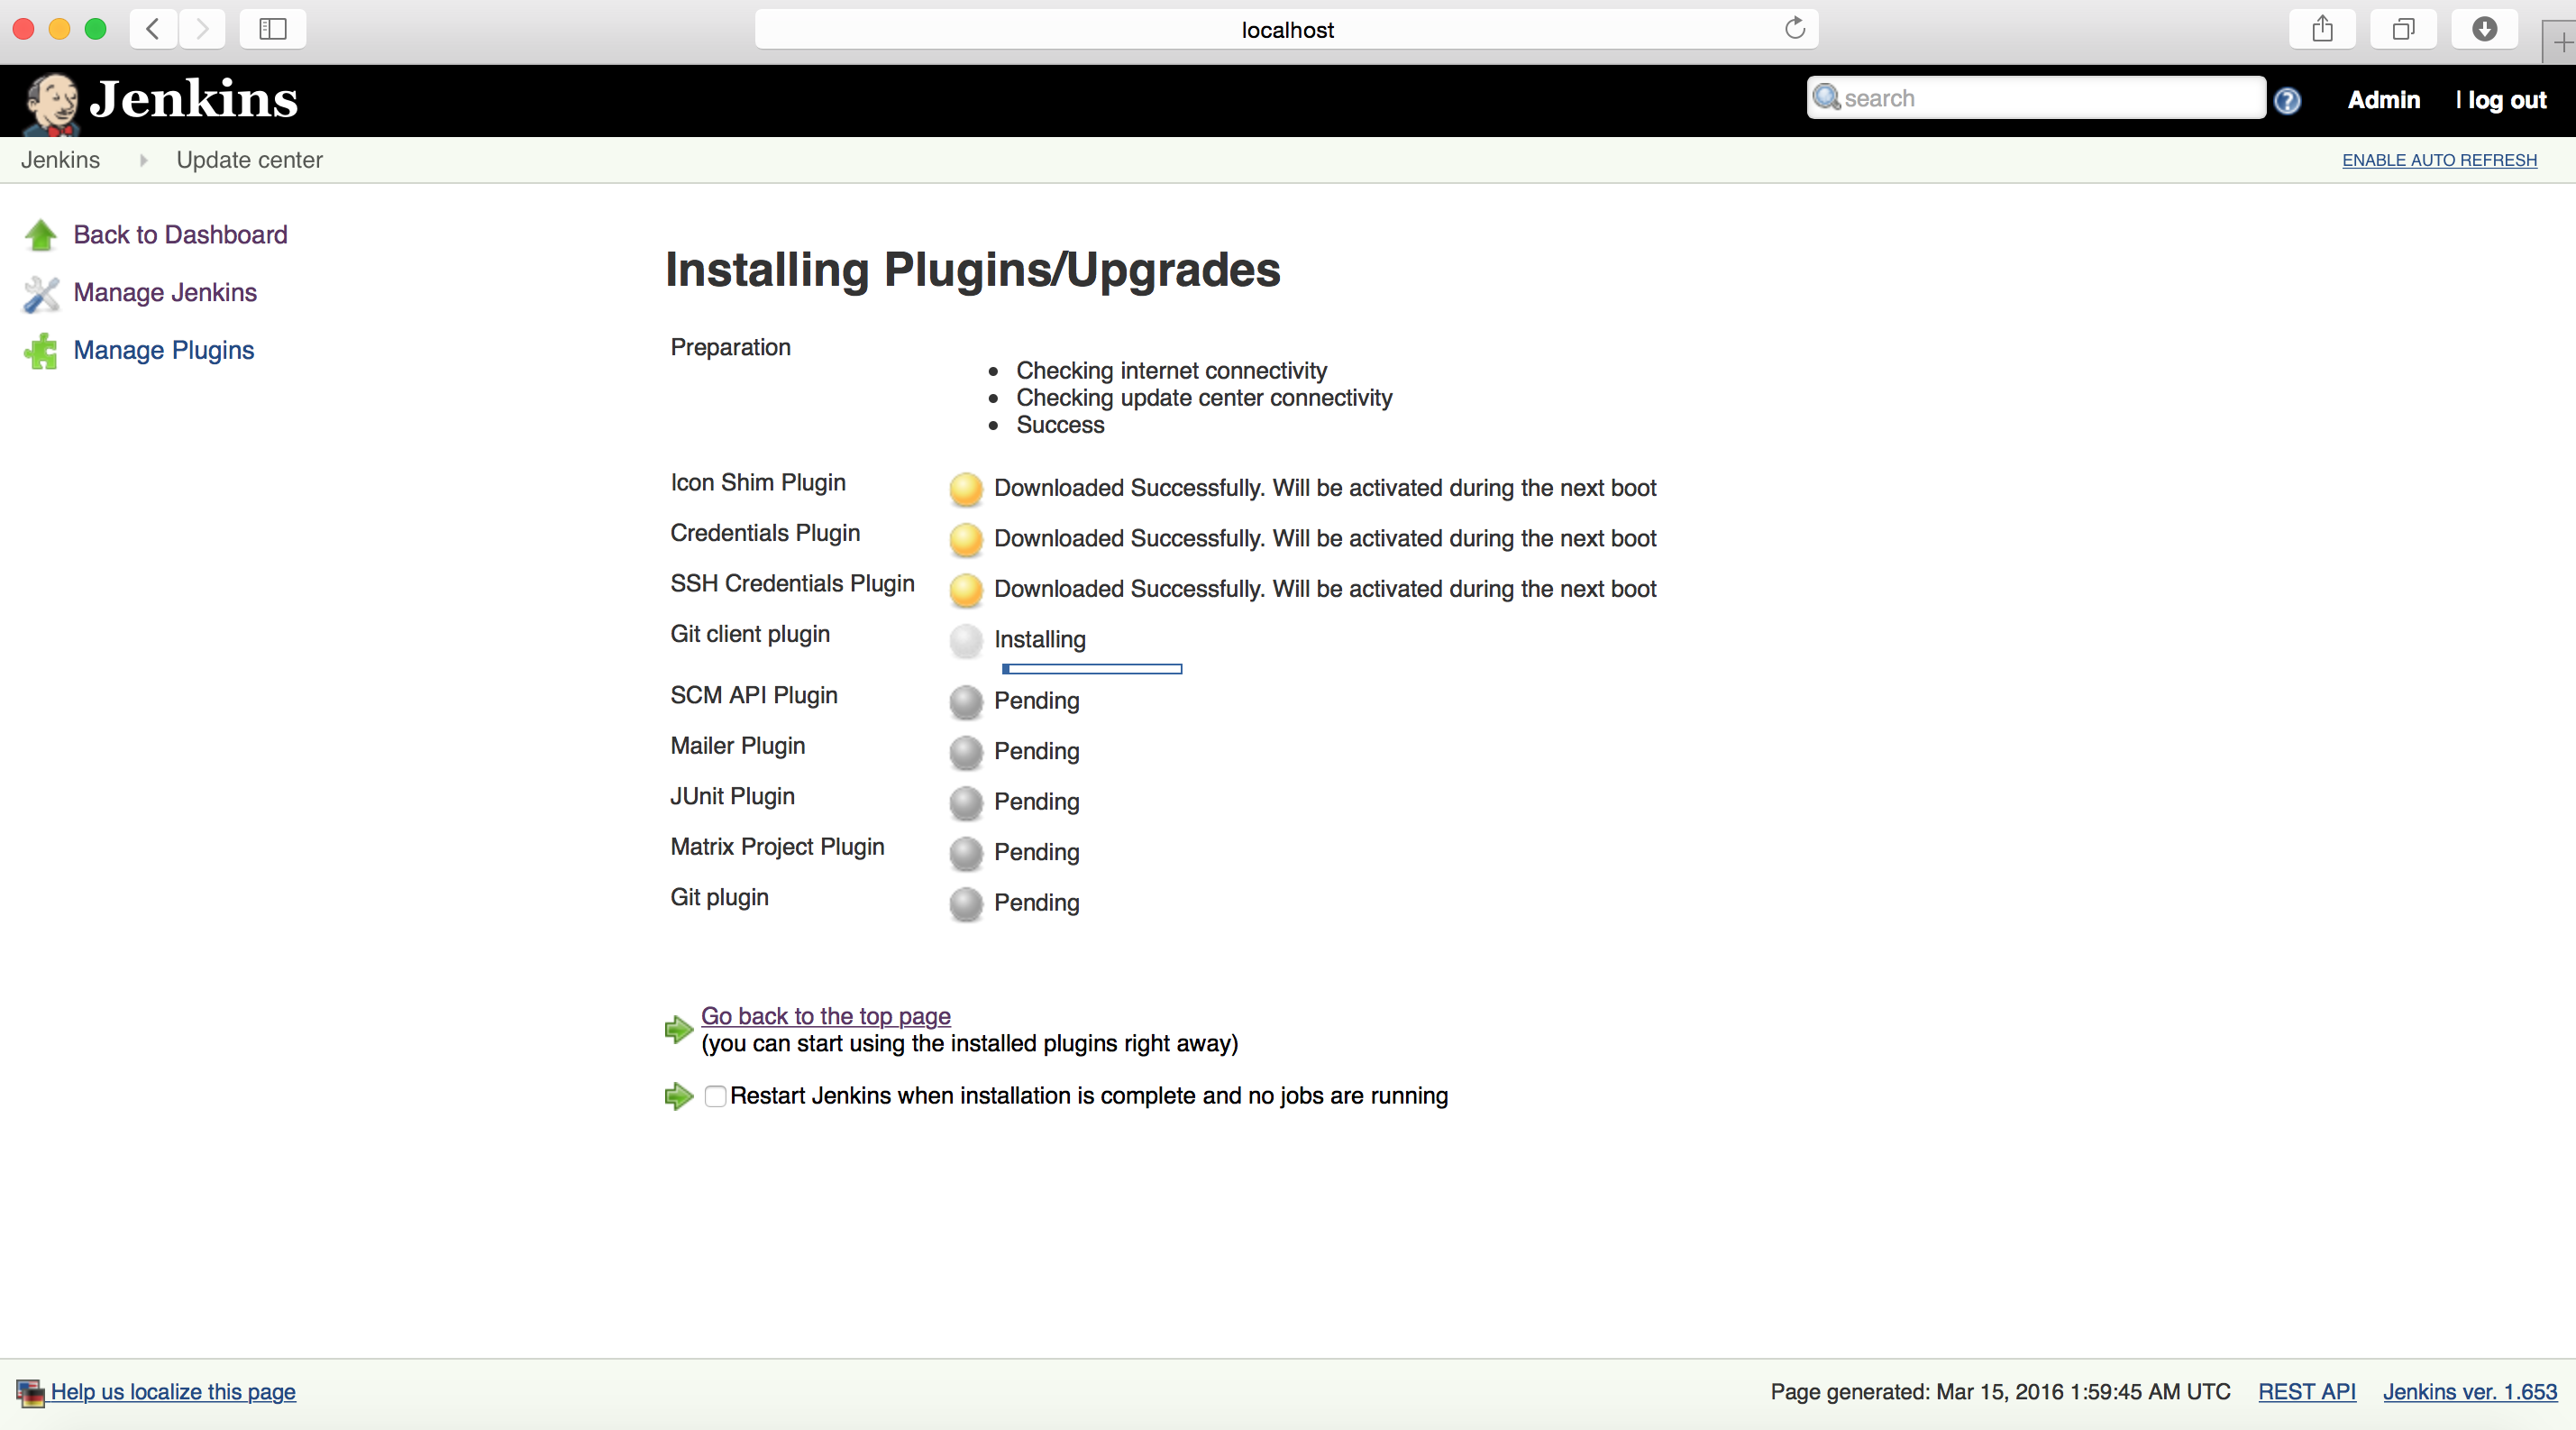Click grey status ball for Mailer Plugin
The width and height of the screenshot is (2576, 1430).
coord(966,752)
